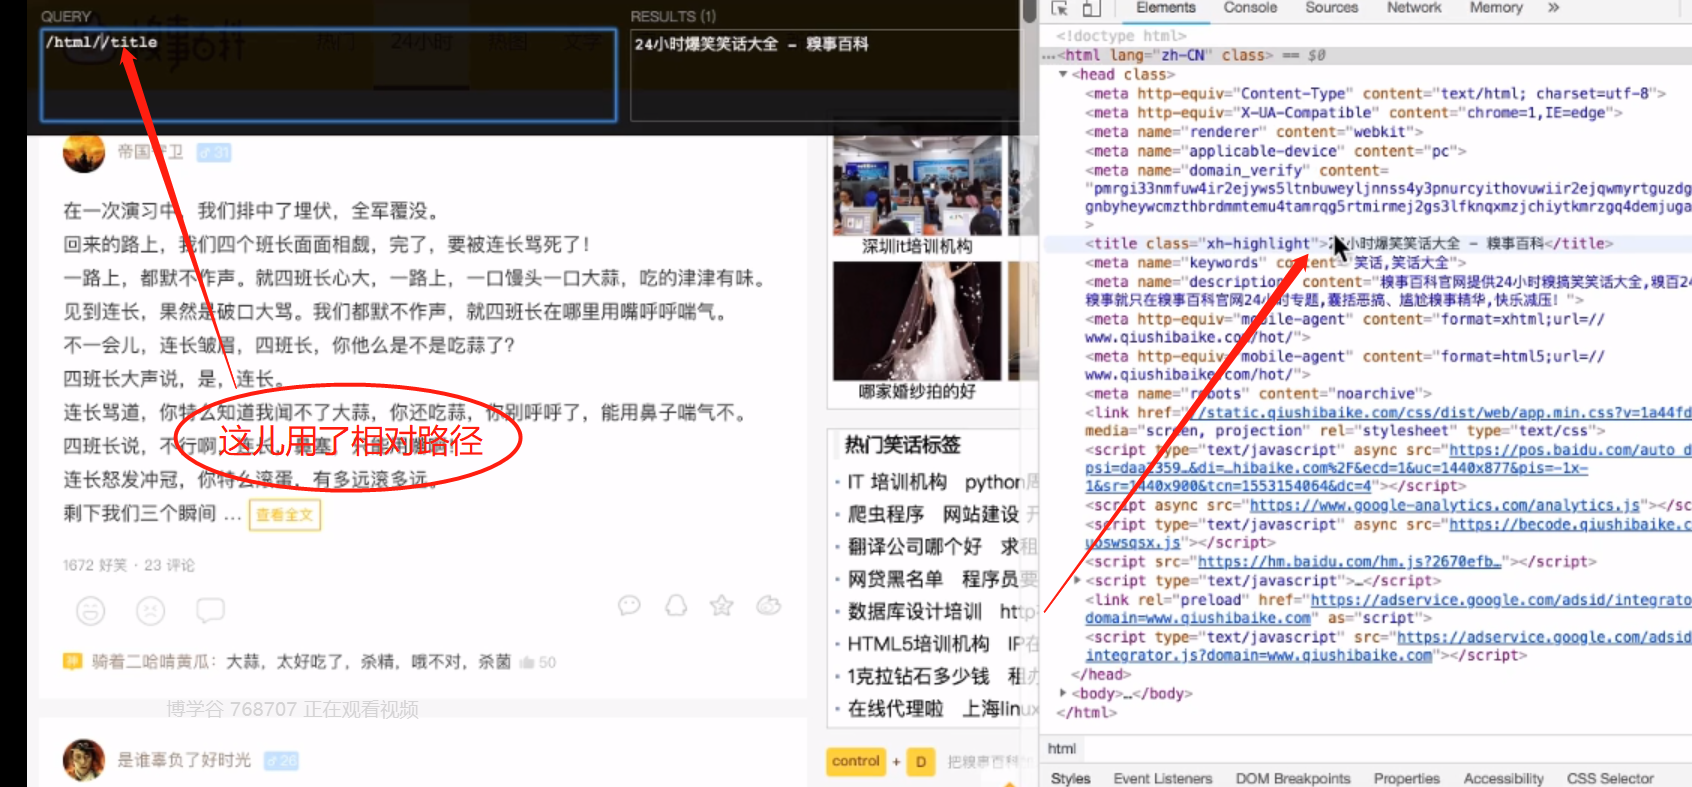1692x787 pixels.
Task: Open the google-analytics analytics.js link
Action: point(1444,506)
